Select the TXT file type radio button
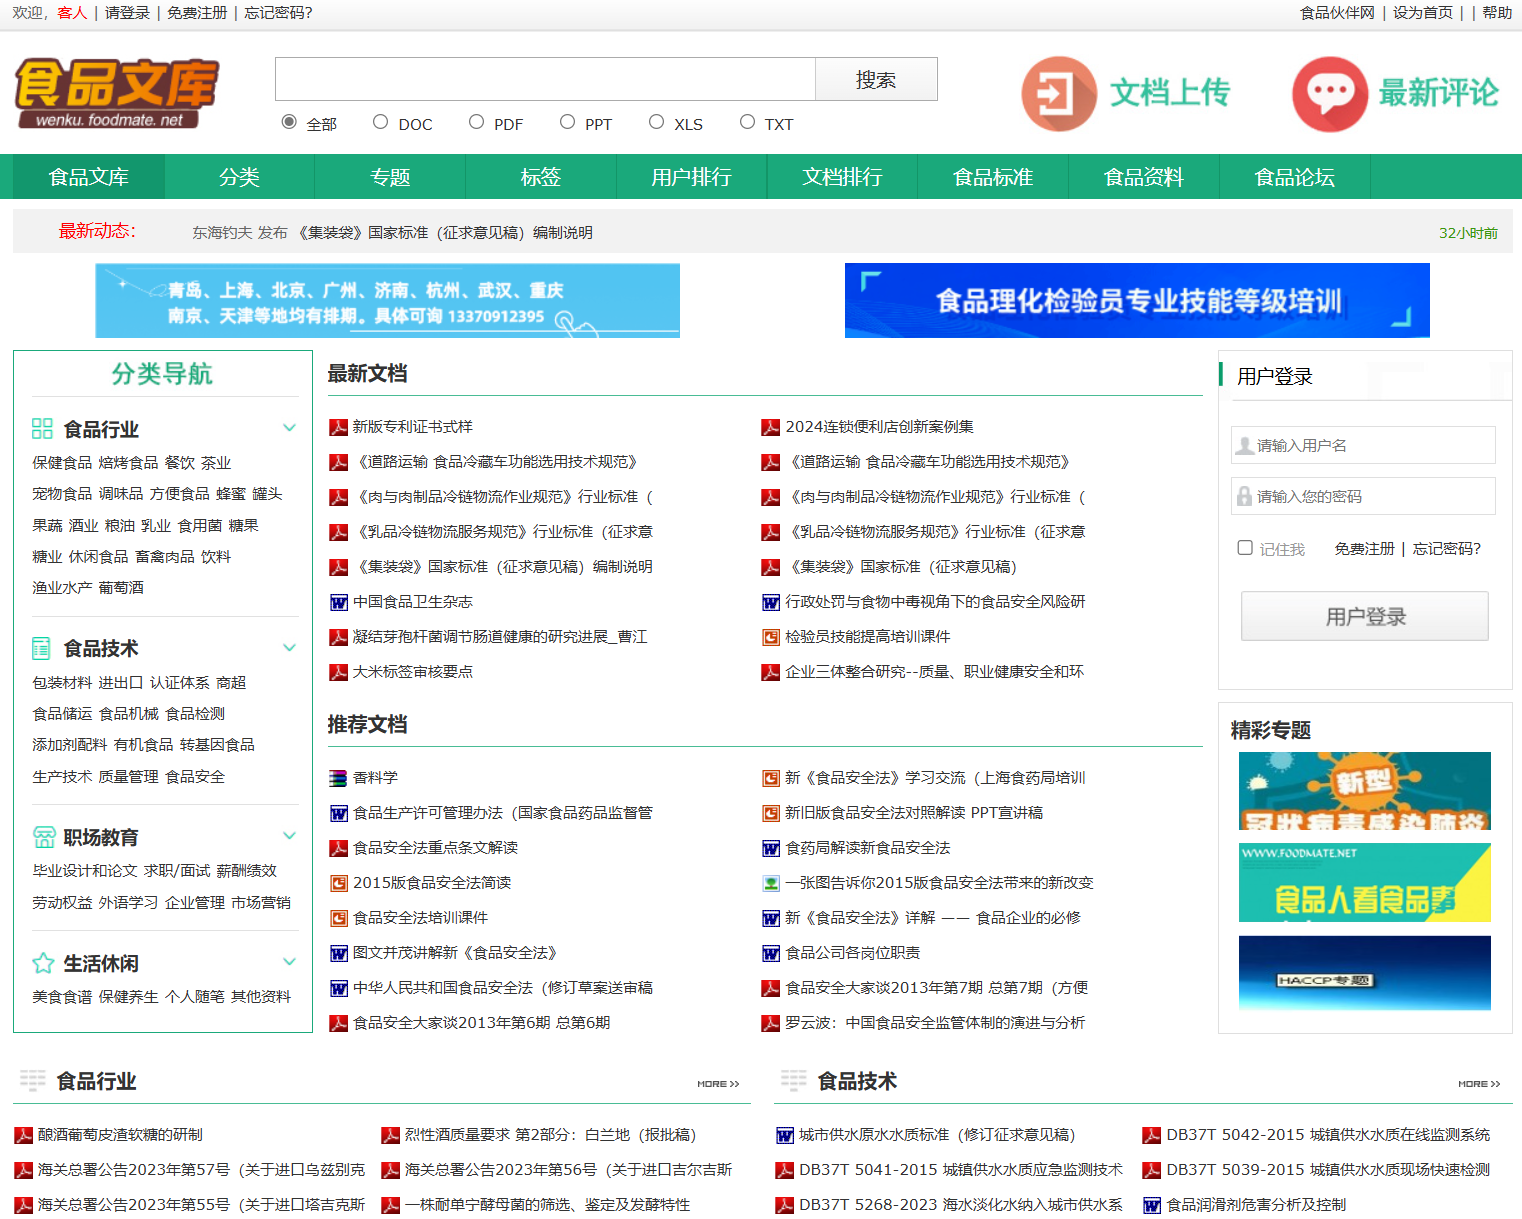 click(x=747, y=122)
